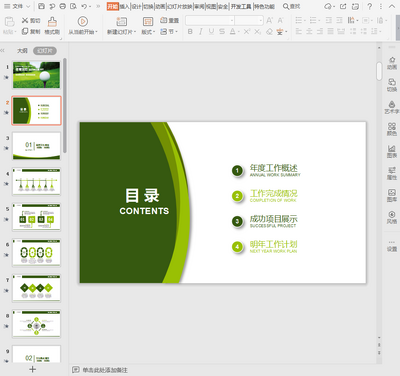Open the Image Library (图库) side panel
Screen dimensions: 400x376
392,195
